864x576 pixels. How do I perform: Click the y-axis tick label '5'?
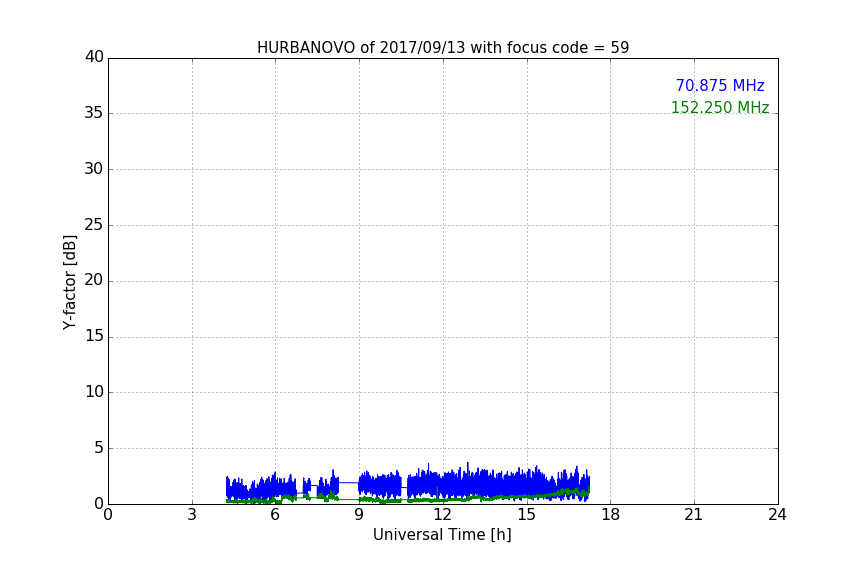(99, 448)
